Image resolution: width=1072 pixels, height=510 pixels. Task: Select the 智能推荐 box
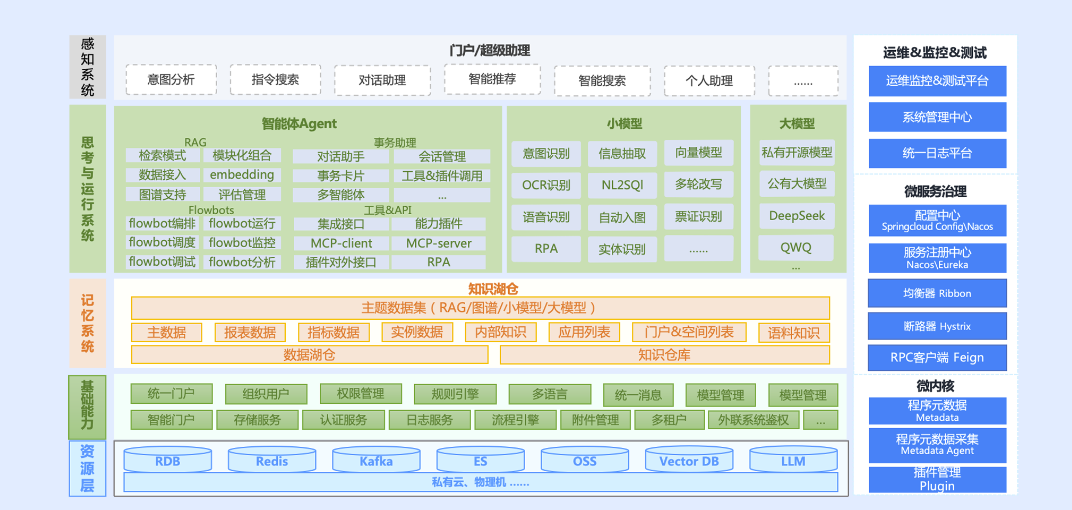492,79
